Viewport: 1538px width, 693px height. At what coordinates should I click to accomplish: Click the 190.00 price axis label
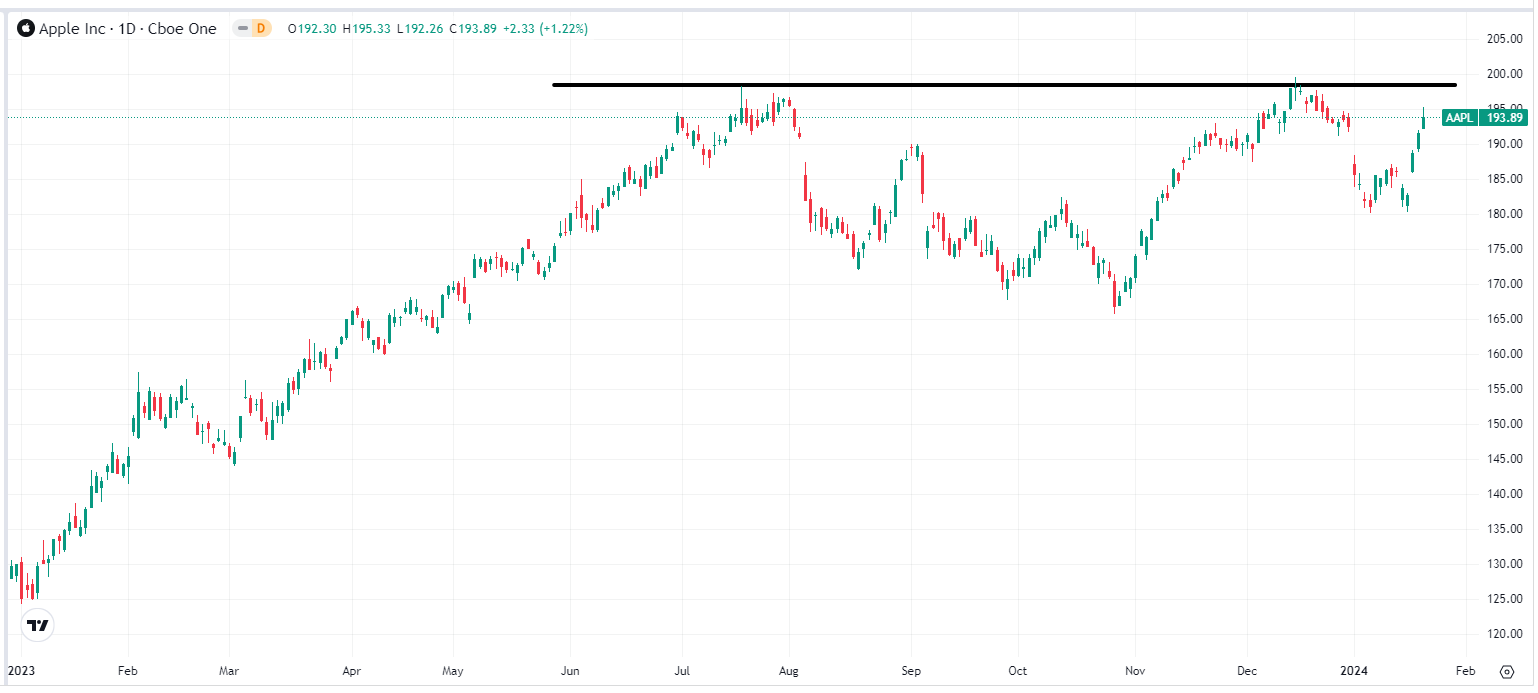(x=1504, y=144)
